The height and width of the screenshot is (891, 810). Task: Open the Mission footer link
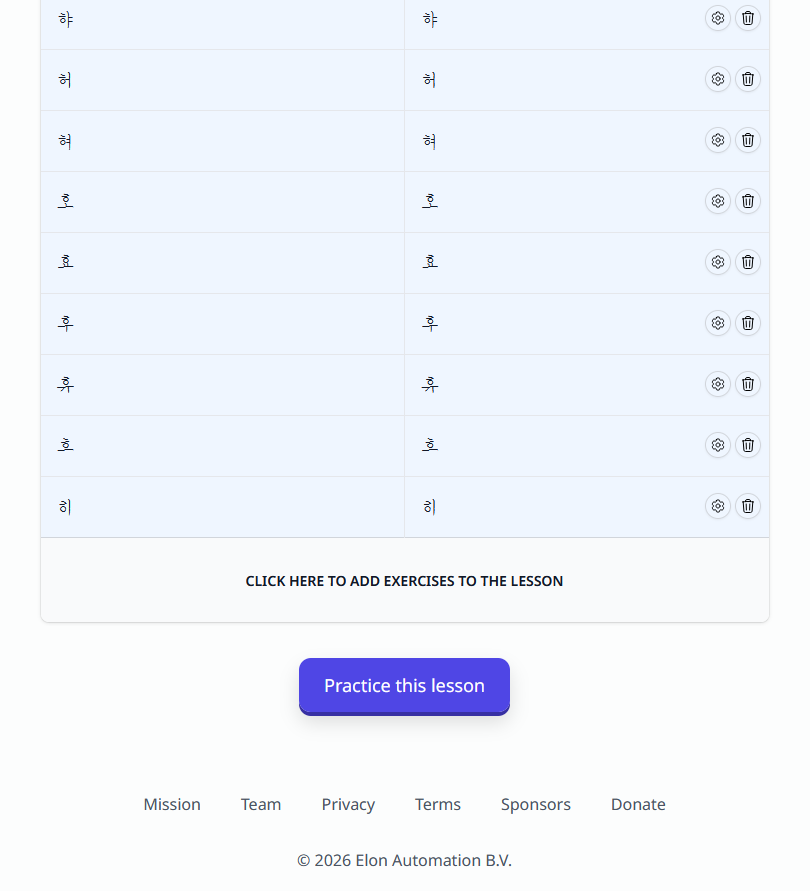coord(172,804)
